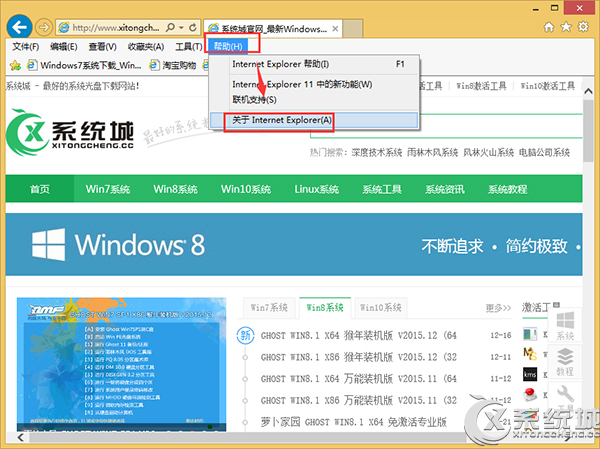Open the Tools gear icon

click(583, 27)
